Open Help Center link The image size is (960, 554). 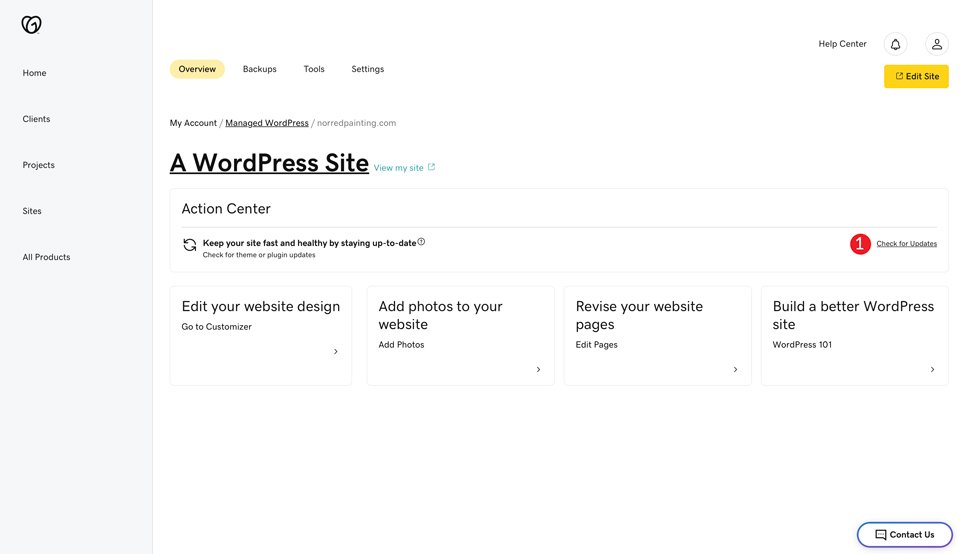coord(842,44)
